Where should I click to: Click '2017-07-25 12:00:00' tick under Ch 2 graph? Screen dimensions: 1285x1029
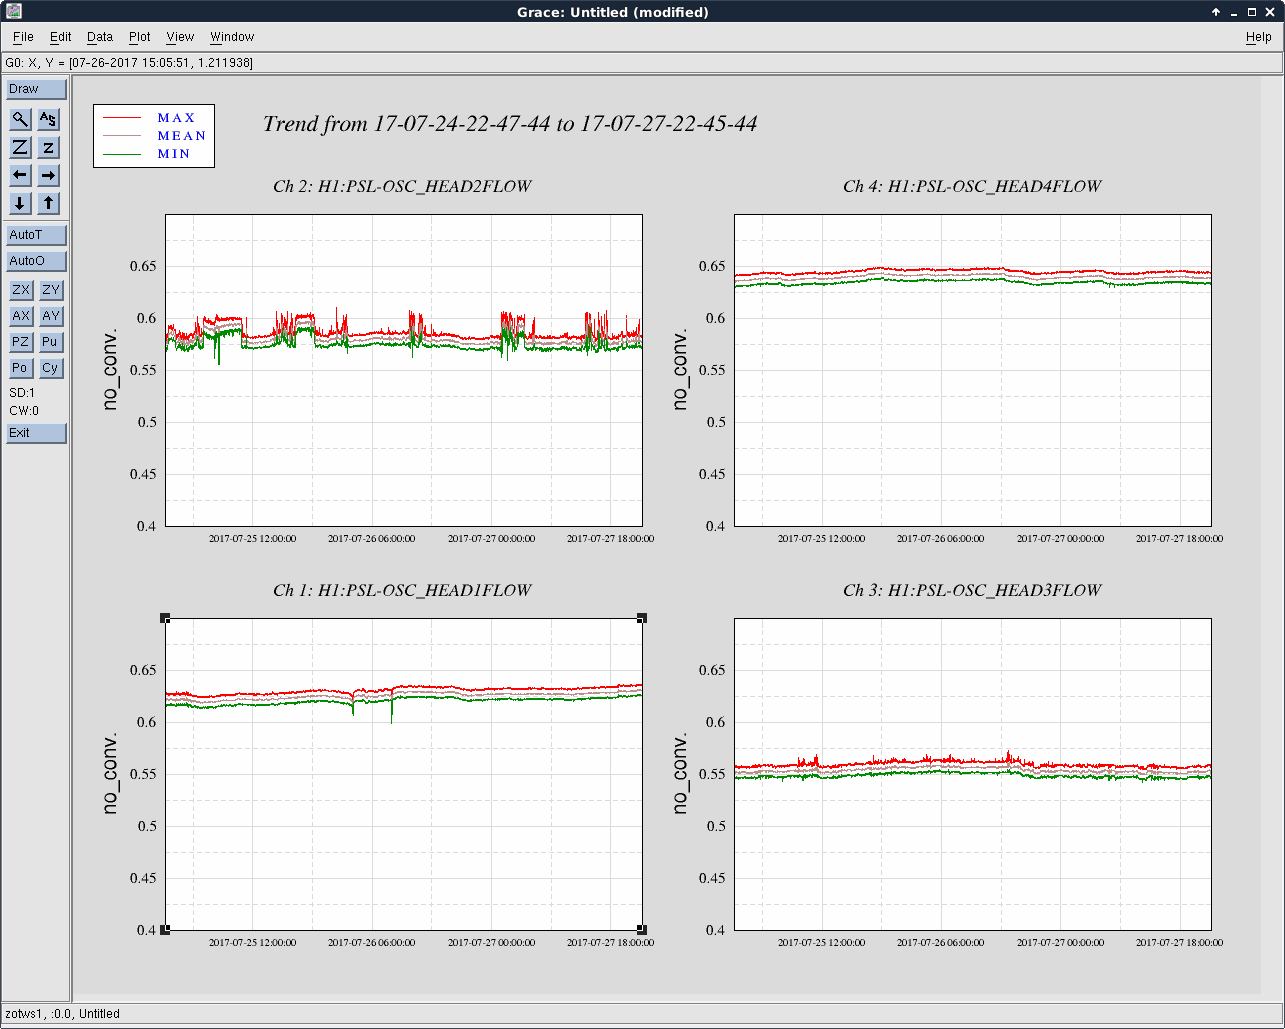252,538
